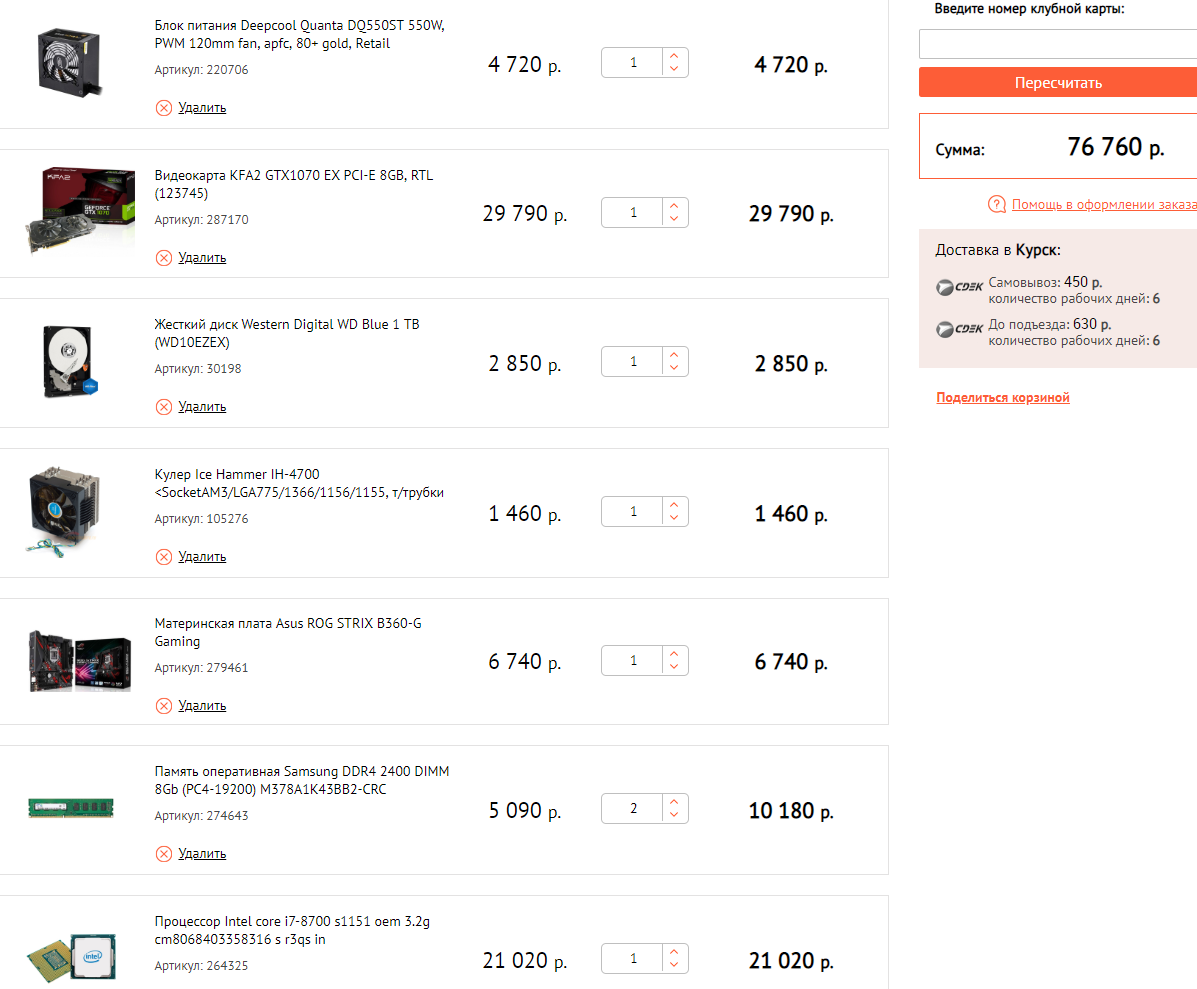Open Помощь в оформлении заказа link
Screen dimensions: 1197x989
click(x=1103, y=205)
